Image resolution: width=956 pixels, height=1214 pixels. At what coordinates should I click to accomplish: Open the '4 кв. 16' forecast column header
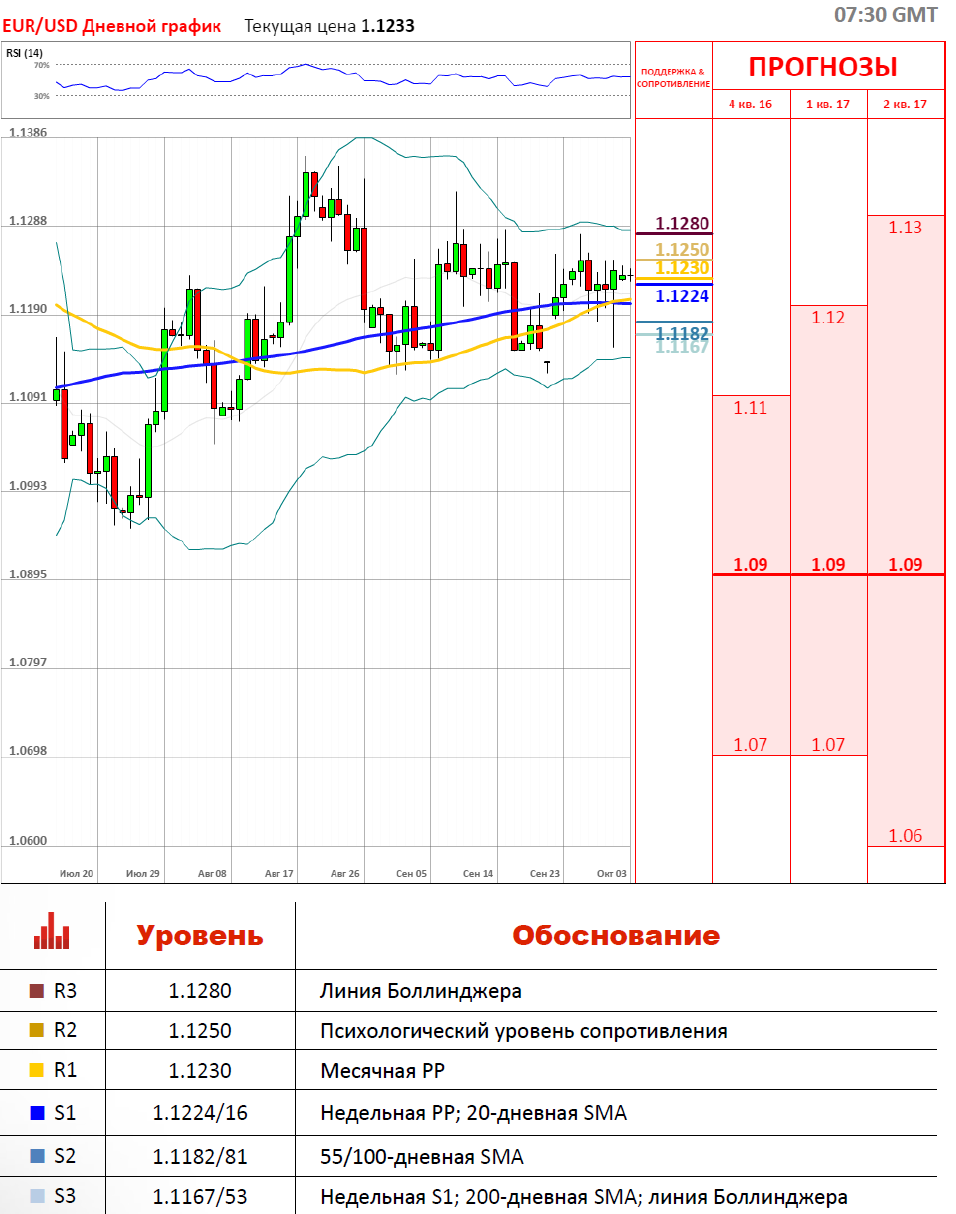point(750,104)
